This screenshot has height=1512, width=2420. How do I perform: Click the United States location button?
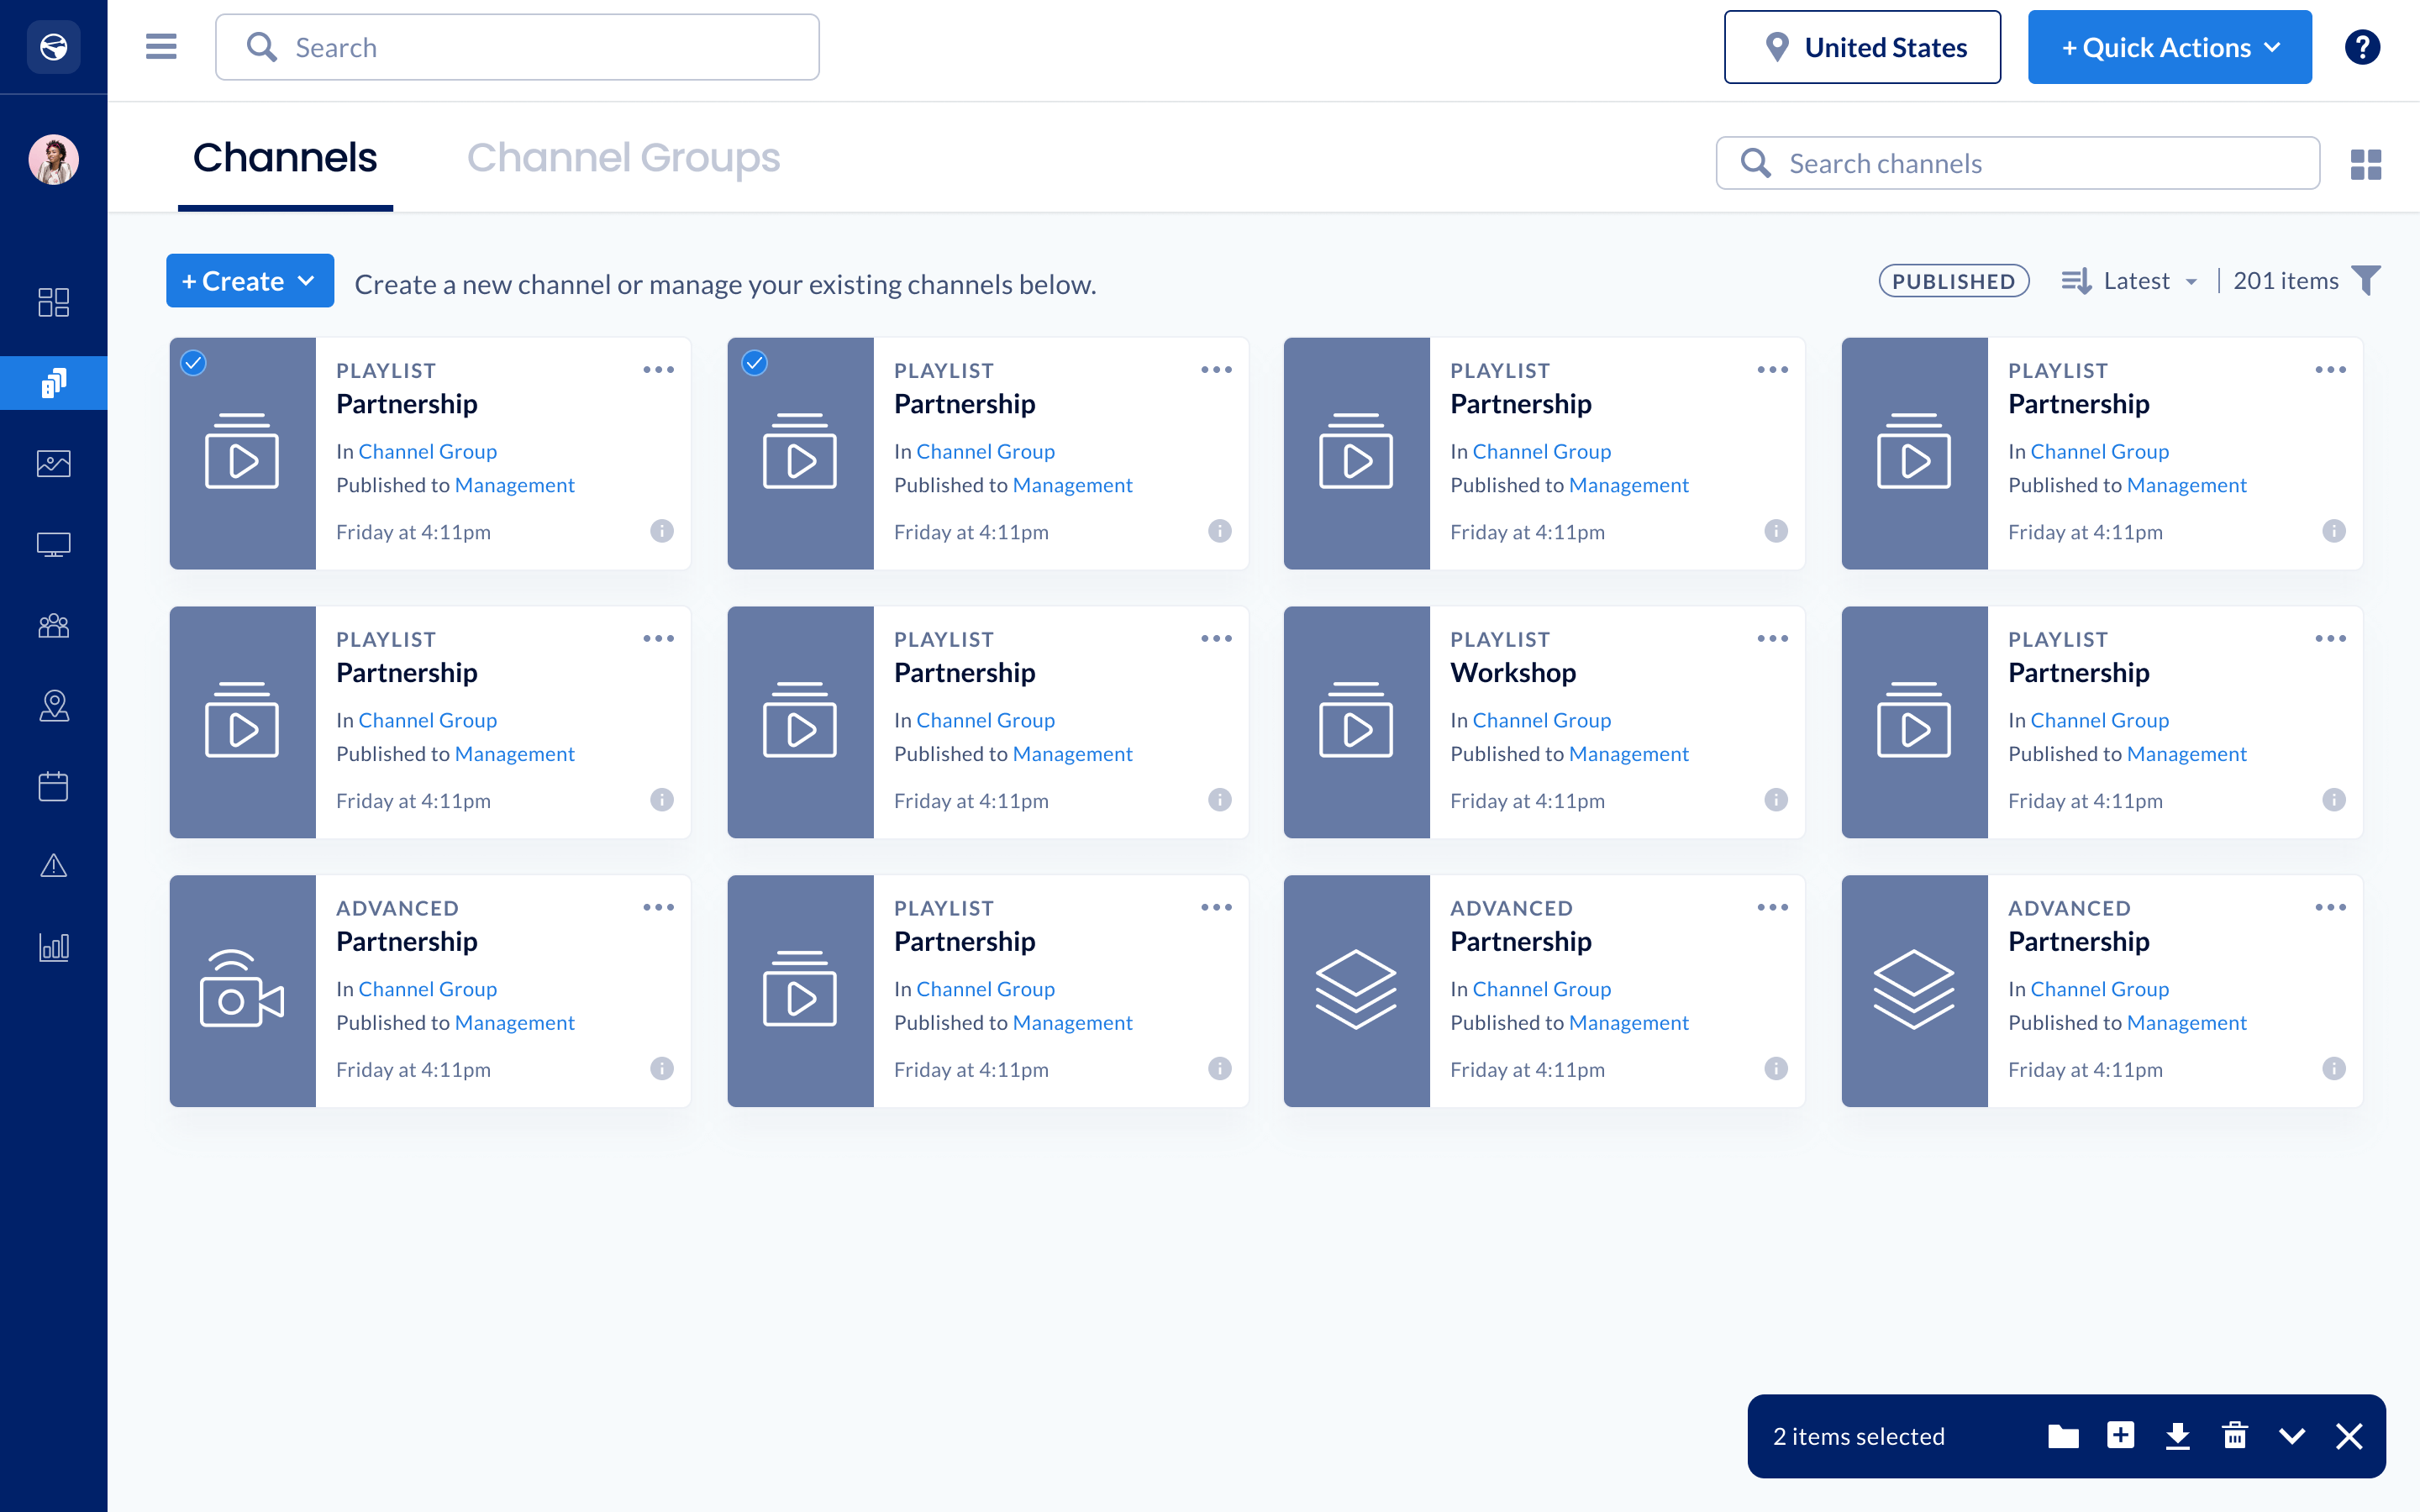coord(1862,47)
